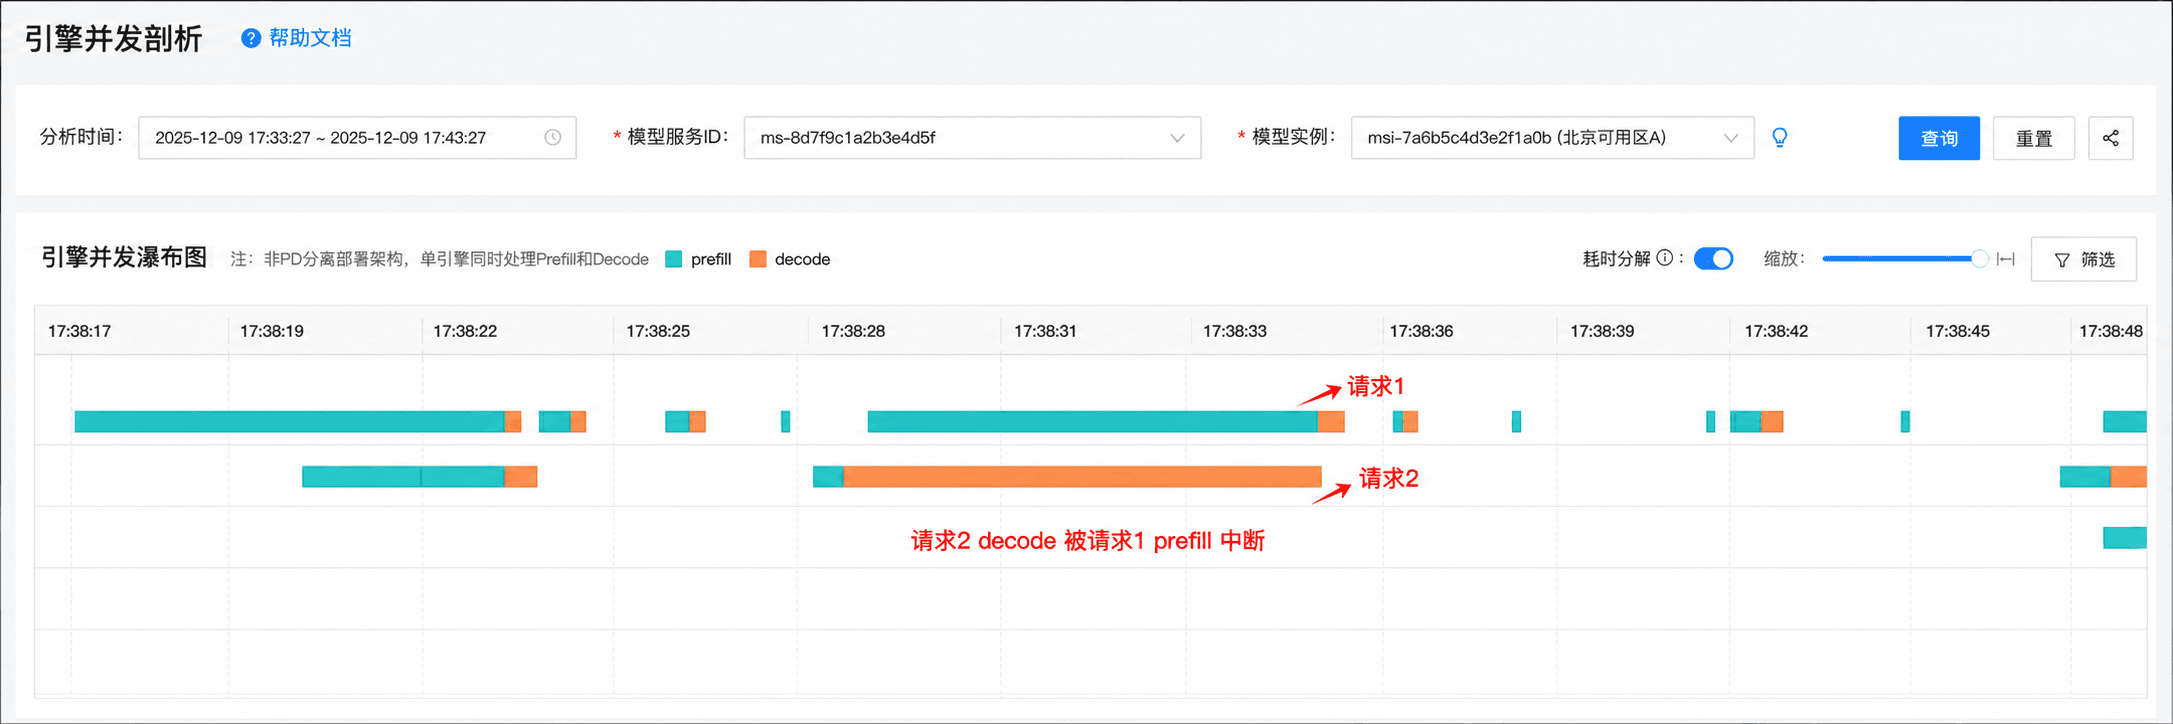2173x724 pixels.
Task: Click the 重置 reset button
Action: pyautogui.click(x=2034, y=138)
